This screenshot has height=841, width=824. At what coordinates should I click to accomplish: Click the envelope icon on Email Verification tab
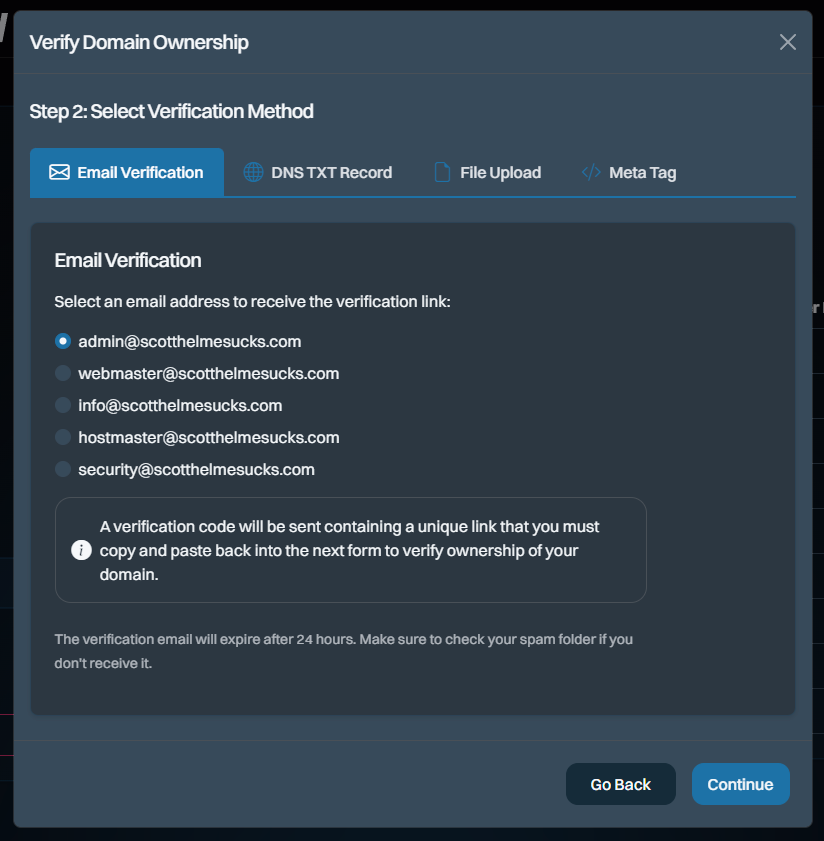click(59, 172)
